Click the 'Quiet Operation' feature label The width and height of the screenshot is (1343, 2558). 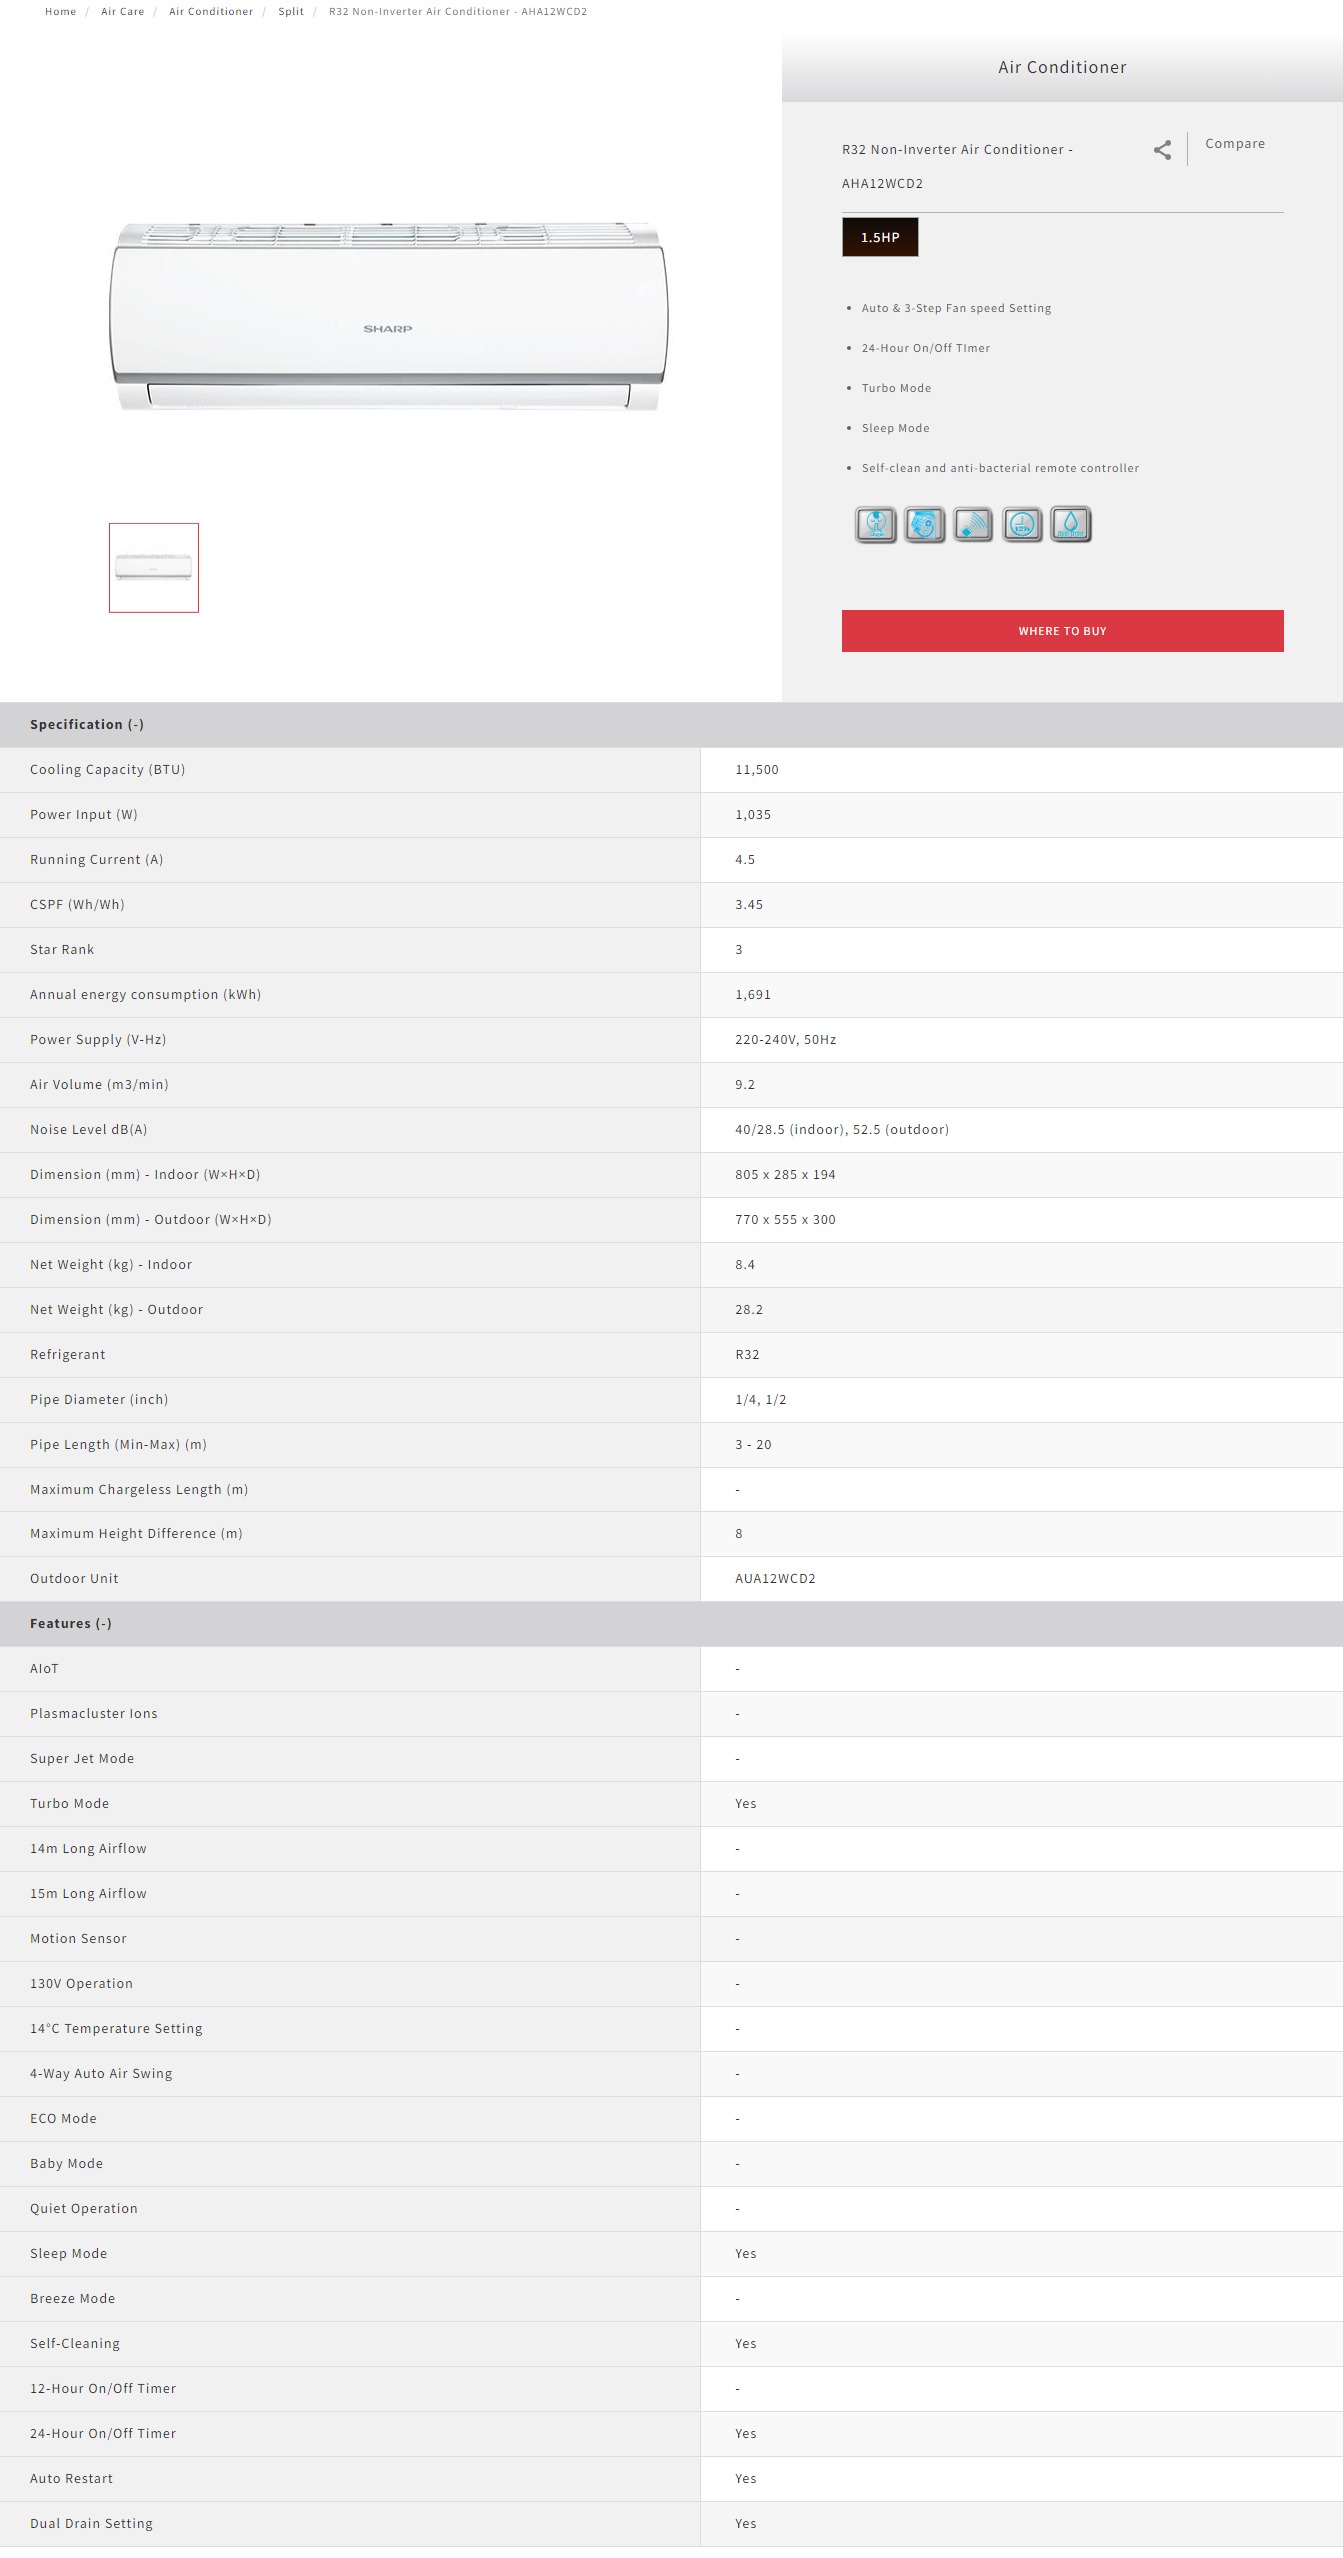click(x=84, y=2209)
